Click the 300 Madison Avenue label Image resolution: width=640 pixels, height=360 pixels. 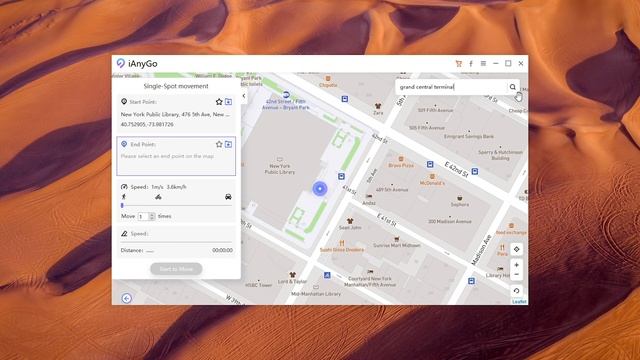(450, 221)
